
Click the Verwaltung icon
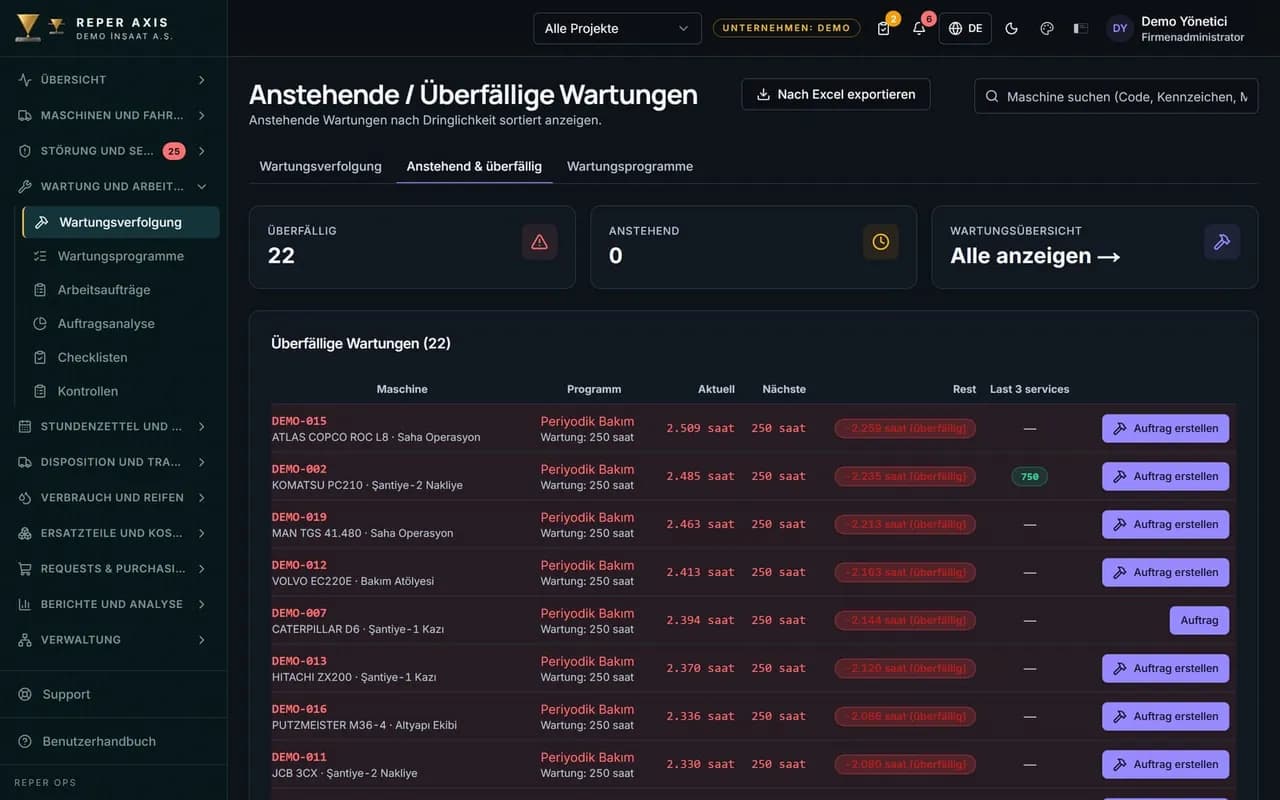pyautogui.click(x=25, y=640)
